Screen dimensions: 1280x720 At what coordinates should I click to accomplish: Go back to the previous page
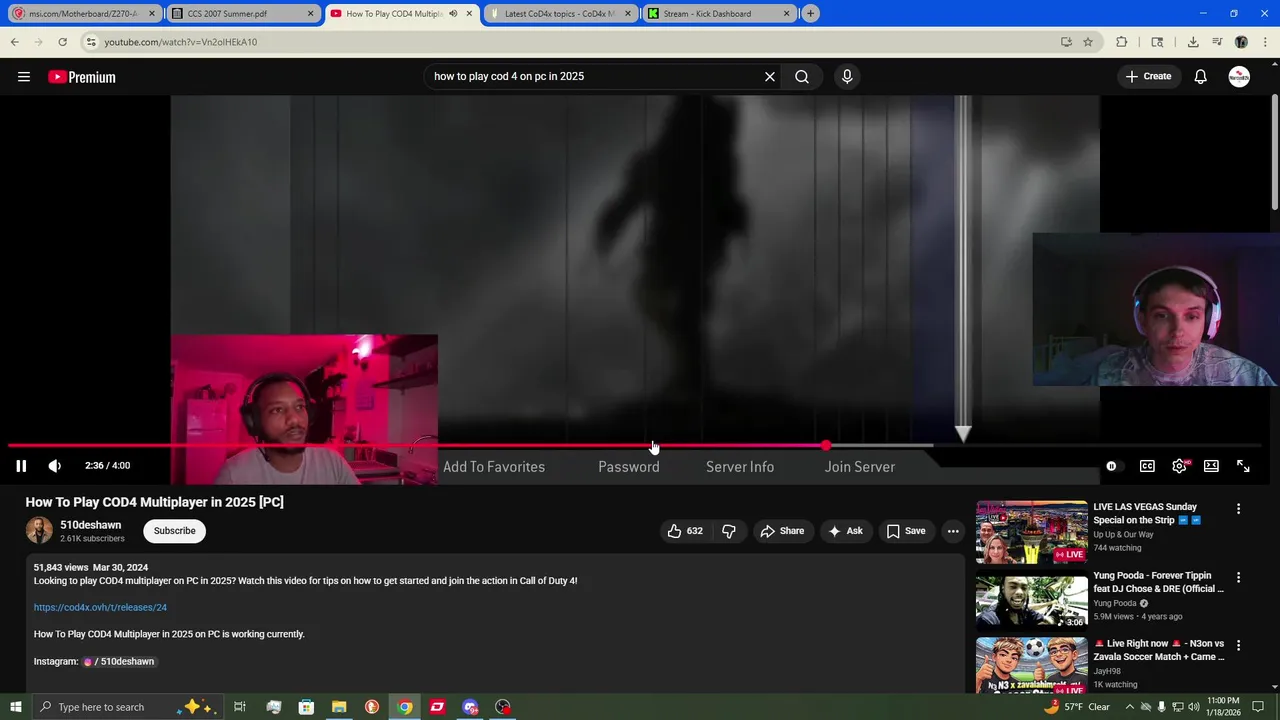tap(15, 42)
